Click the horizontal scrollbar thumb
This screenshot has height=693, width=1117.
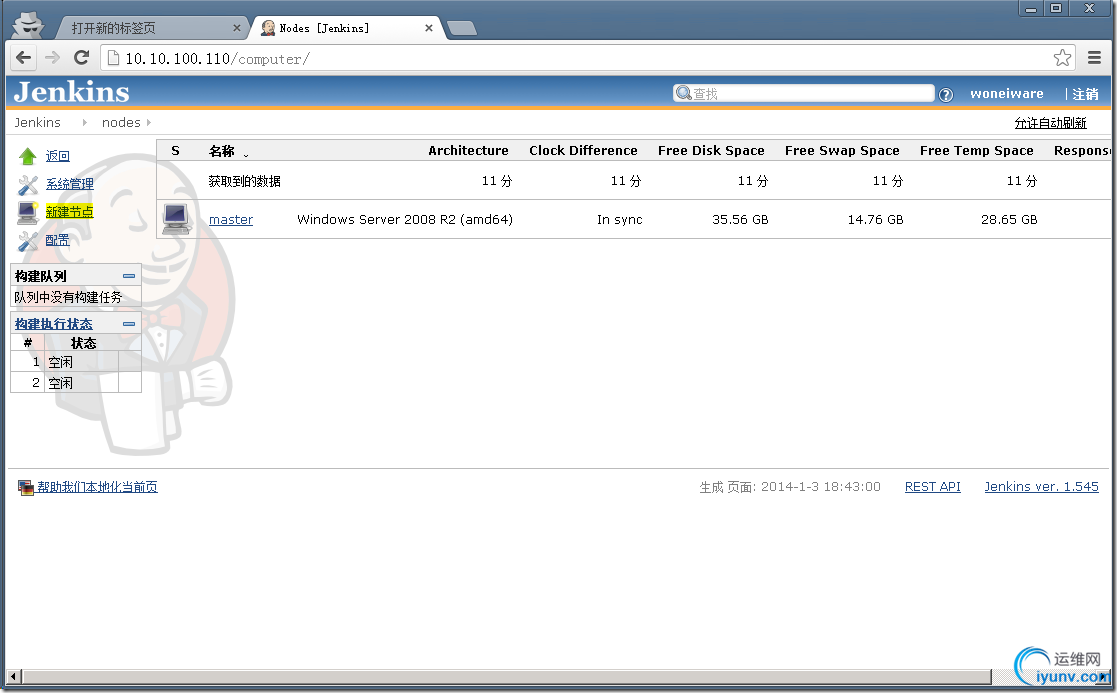(x=506, y=675)
